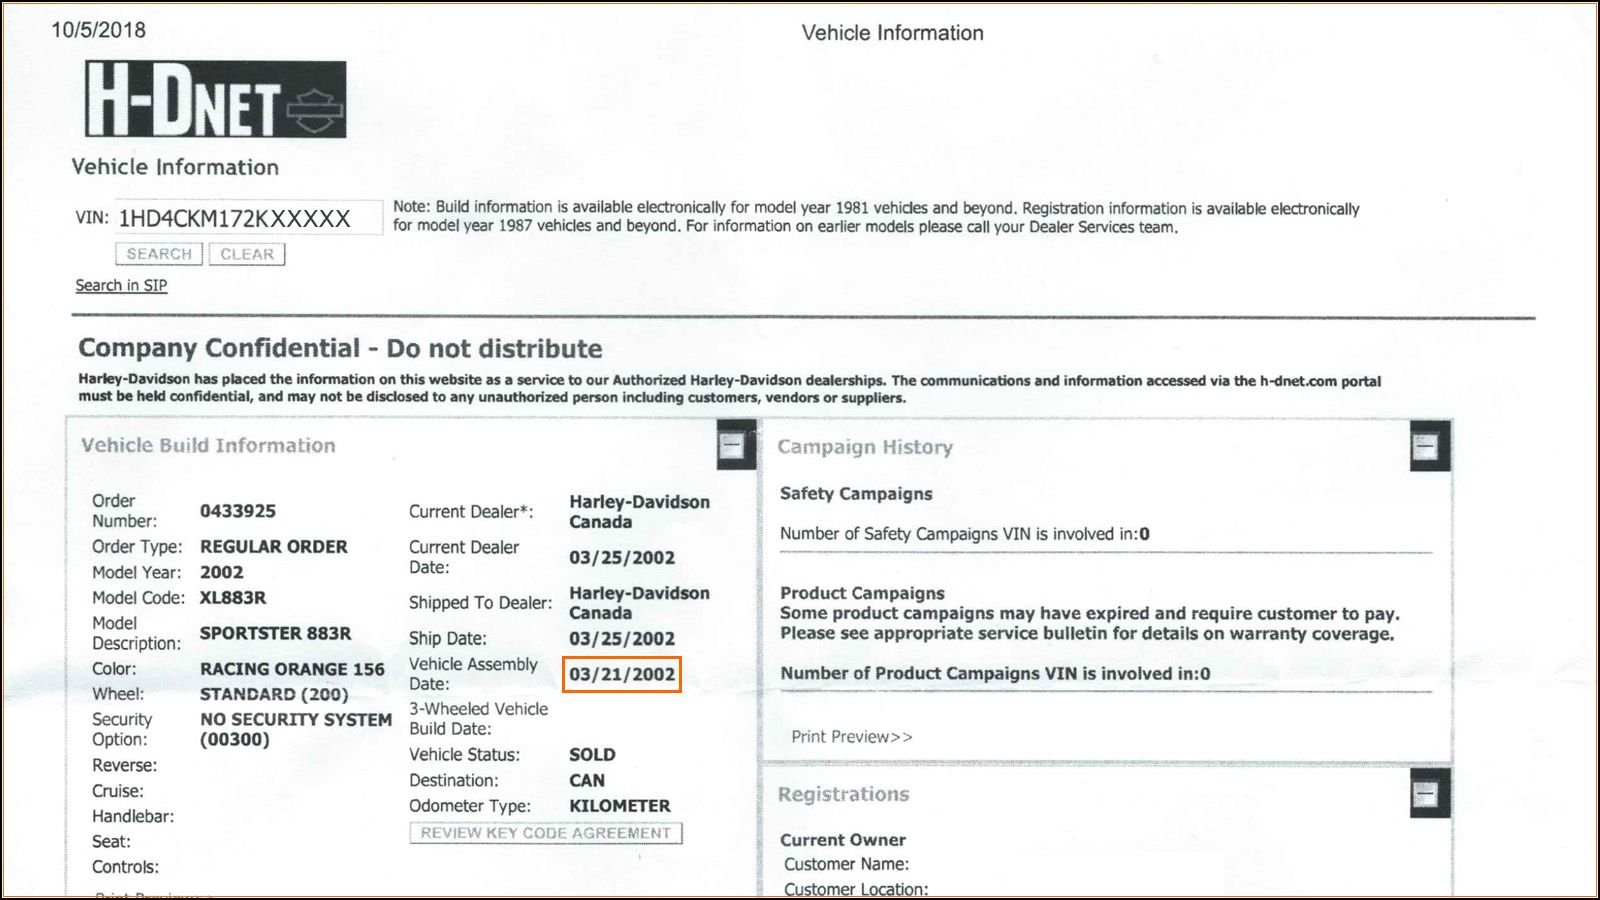This screenshot has width=1600, height=900.
Task: Open Print Preview in Campaign History
Action: 851,737
